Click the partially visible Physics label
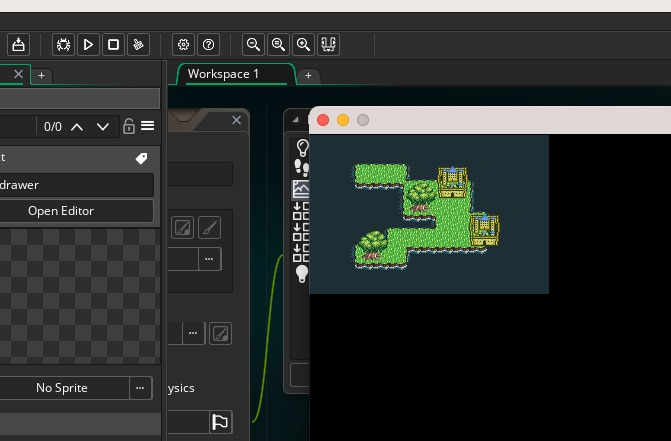This screenshot has width=671, height=441. (x=181, y=388)
